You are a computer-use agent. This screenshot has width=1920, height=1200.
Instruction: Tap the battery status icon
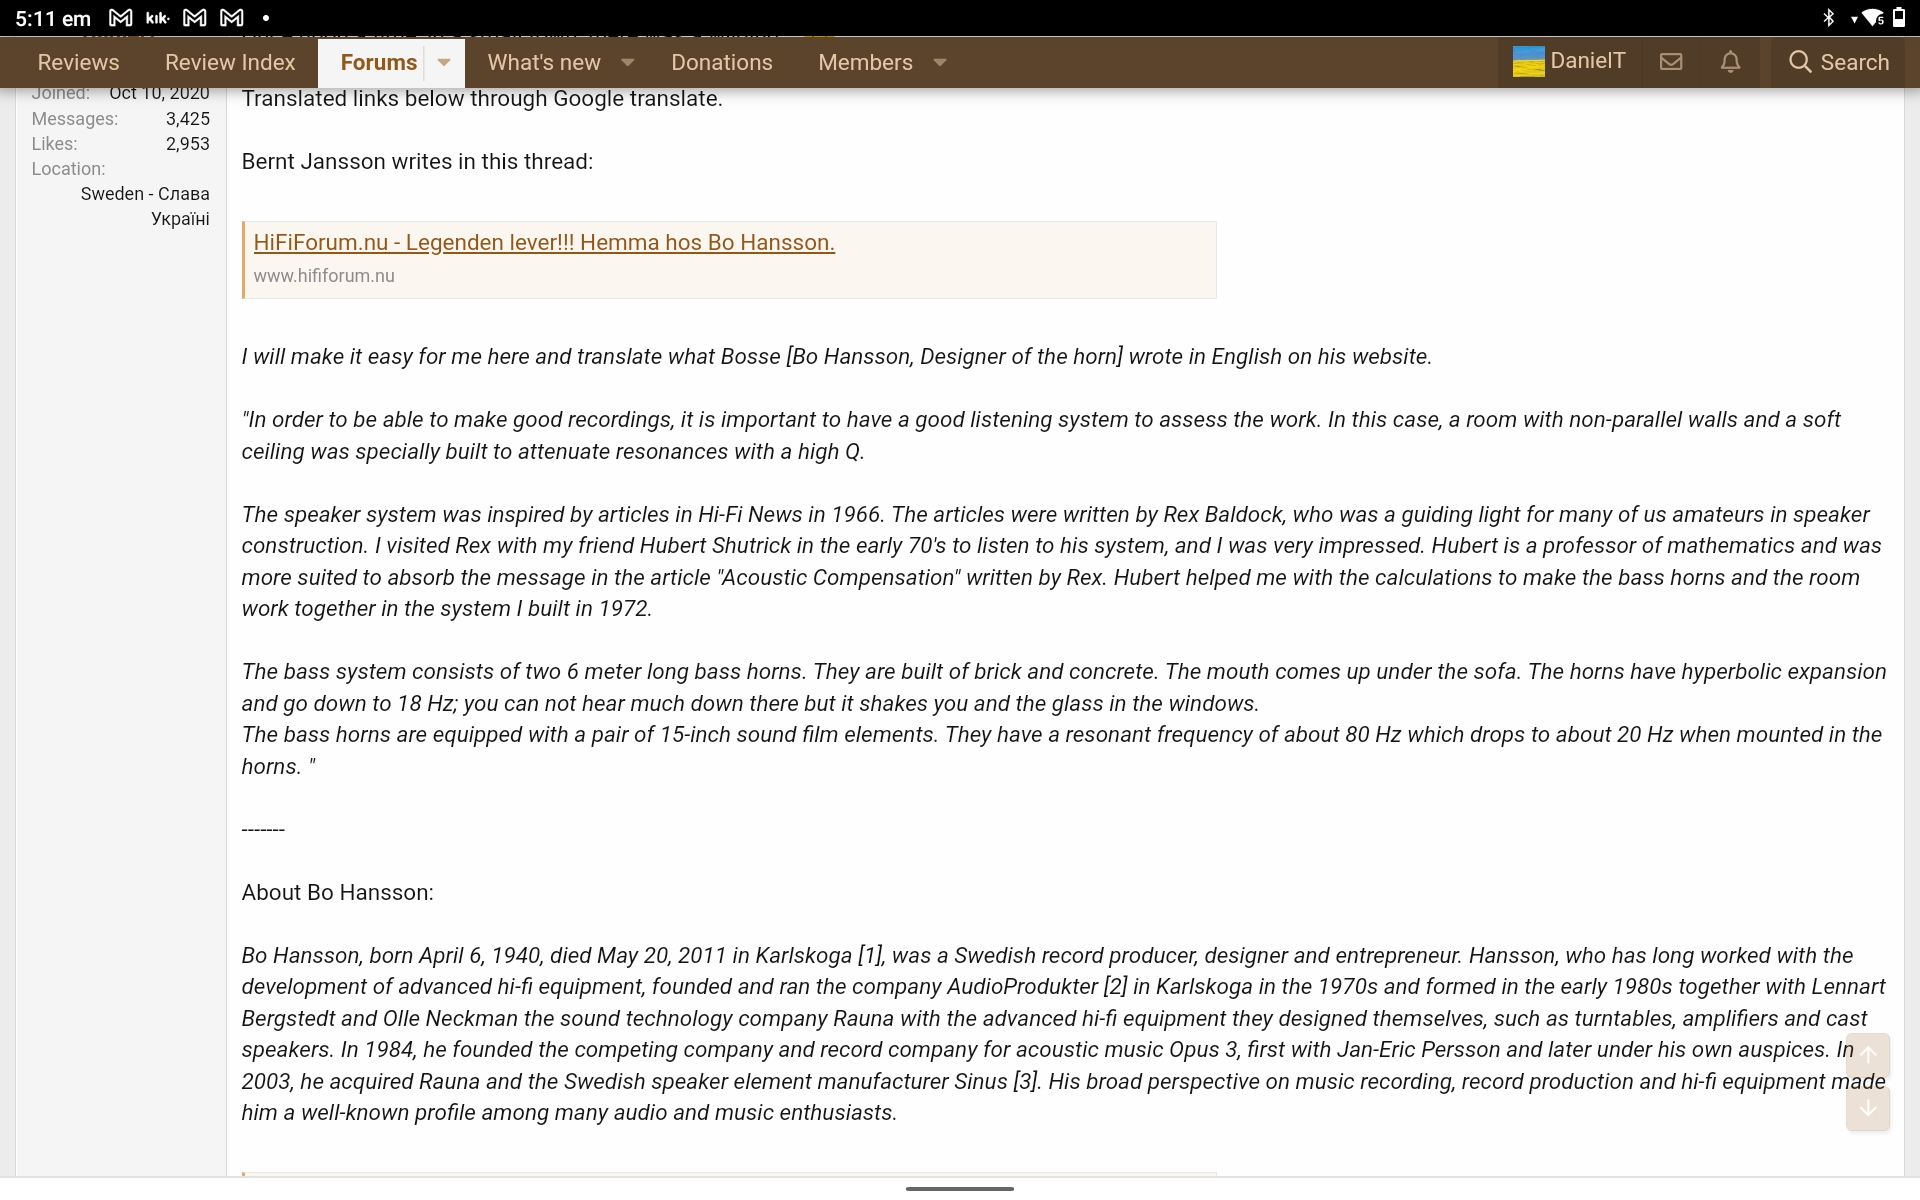pos(1899,18)
